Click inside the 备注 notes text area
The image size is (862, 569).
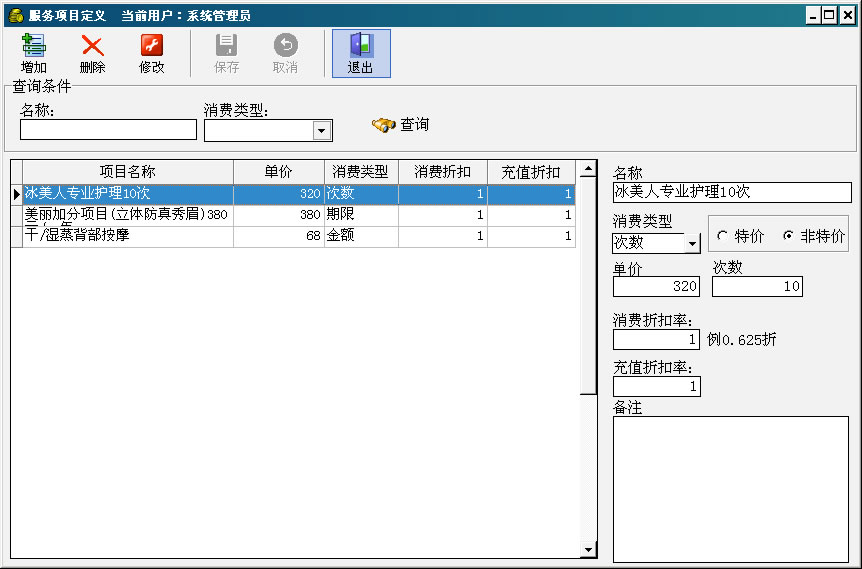click(x=731, y=489)
